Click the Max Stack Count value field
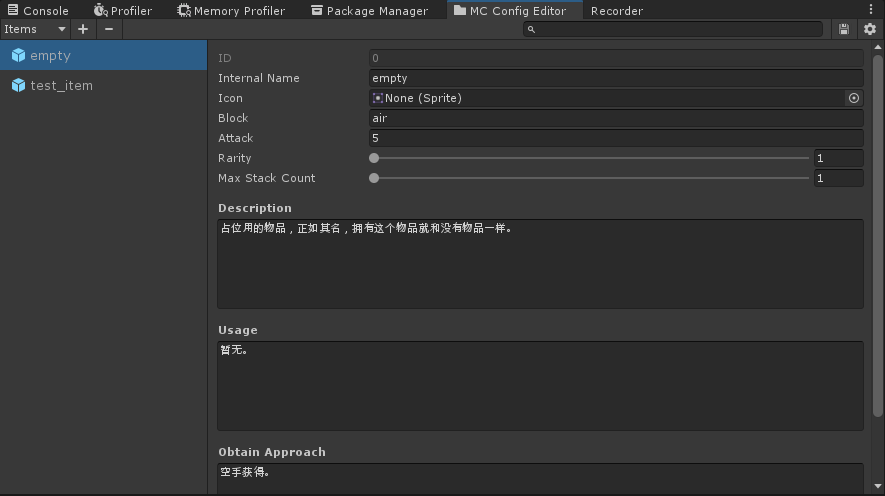885x496 pixels. (x=838, y=178)
